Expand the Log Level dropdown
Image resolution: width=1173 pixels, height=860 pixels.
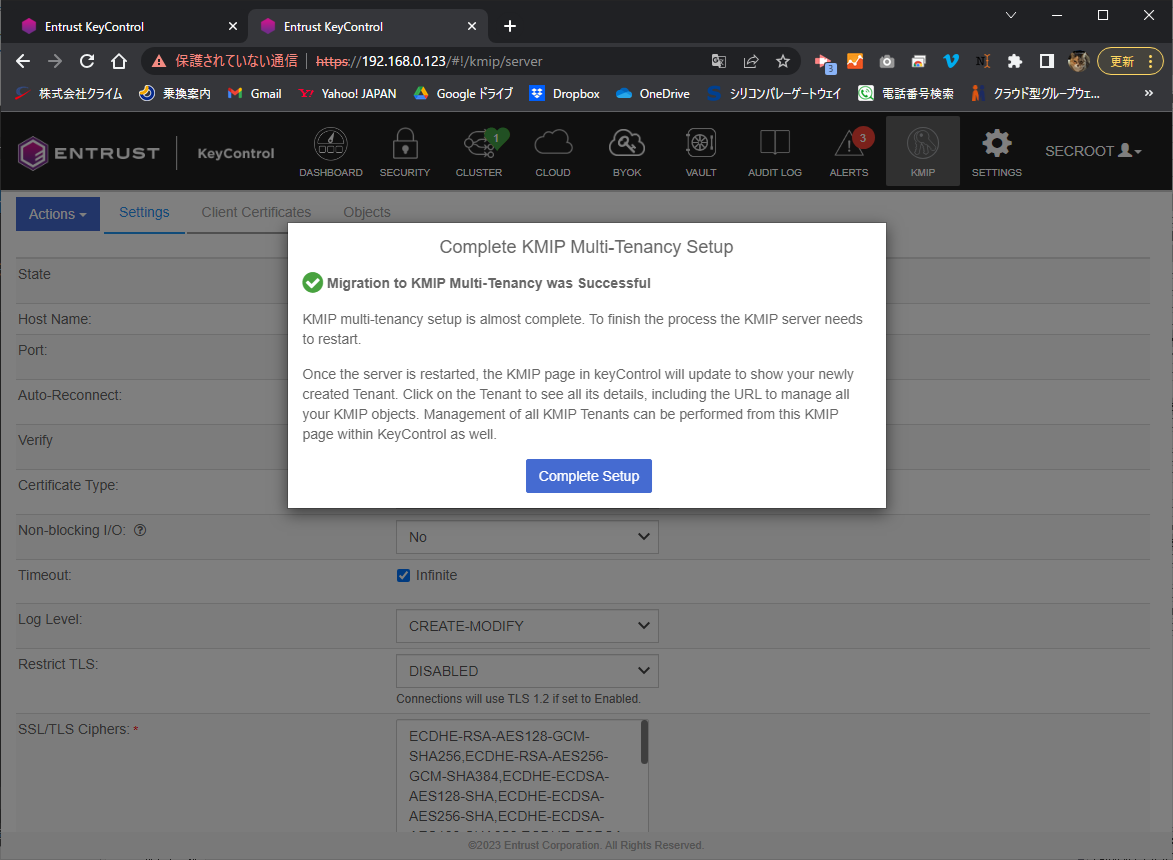pyautogui.click(x=527, y=626)
